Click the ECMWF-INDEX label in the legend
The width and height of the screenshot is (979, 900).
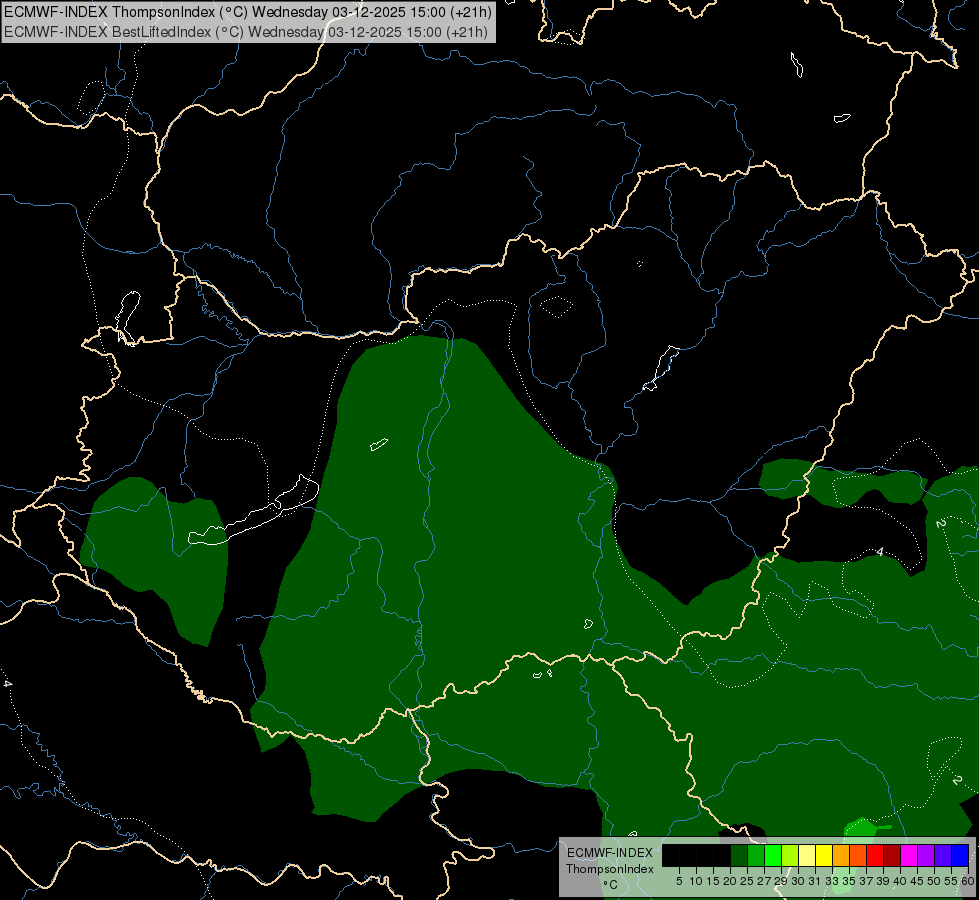pyautogui.click(x=610, y=853)
